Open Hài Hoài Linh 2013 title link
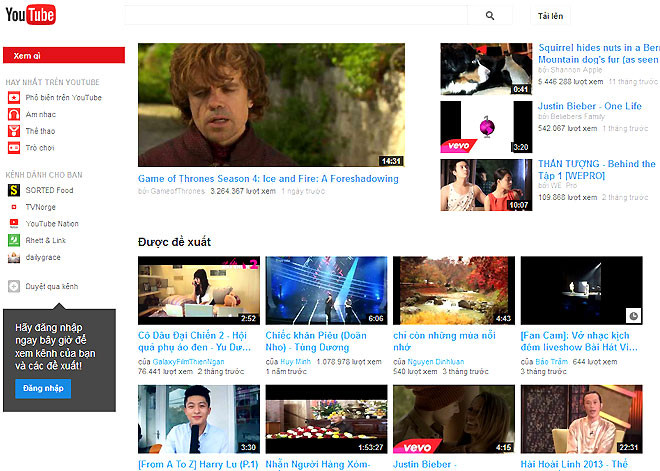 tap(574, 465)
